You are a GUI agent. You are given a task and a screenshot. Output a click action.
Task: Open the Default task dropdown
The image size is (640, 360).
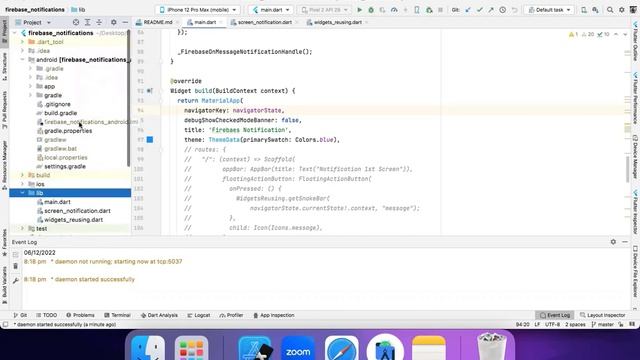point(549,10)
